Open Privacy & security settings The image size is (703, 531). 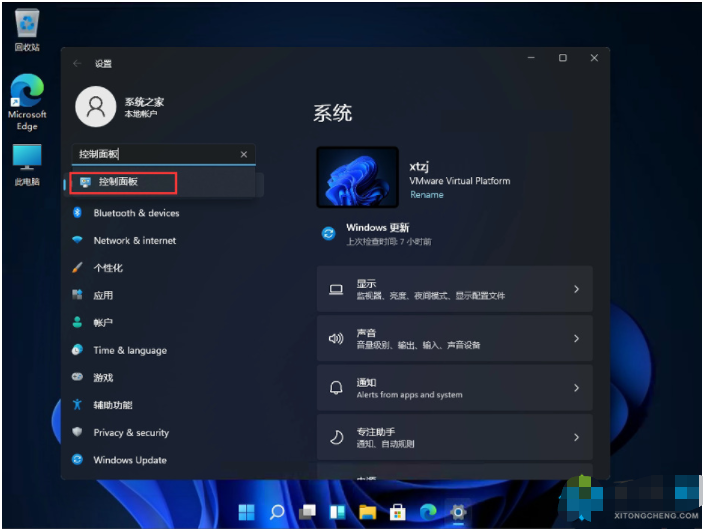[x=131, y=433]
